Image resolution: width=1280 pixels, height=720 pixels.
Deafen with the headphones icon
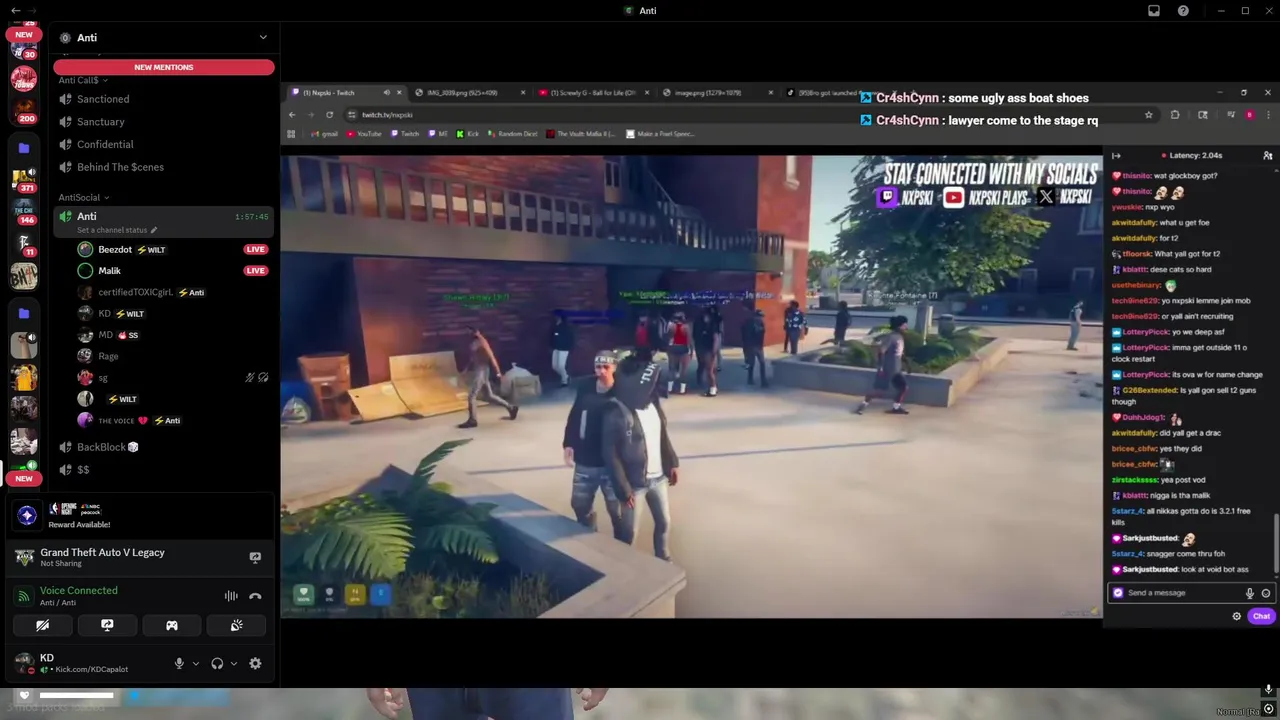[217, 663]
